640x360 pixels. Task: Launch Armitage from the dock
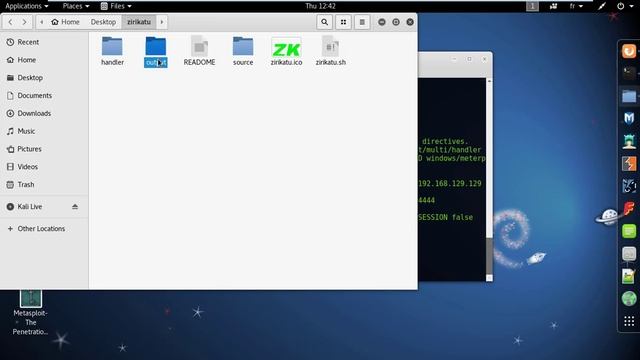click(x=629, y=141)
